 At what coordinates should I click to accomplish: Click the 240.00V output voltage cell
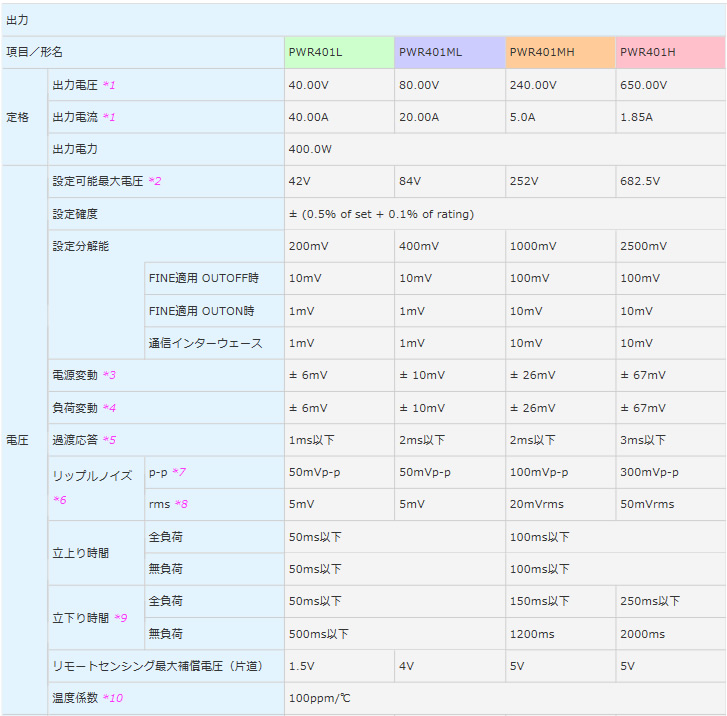pos(561,85)
